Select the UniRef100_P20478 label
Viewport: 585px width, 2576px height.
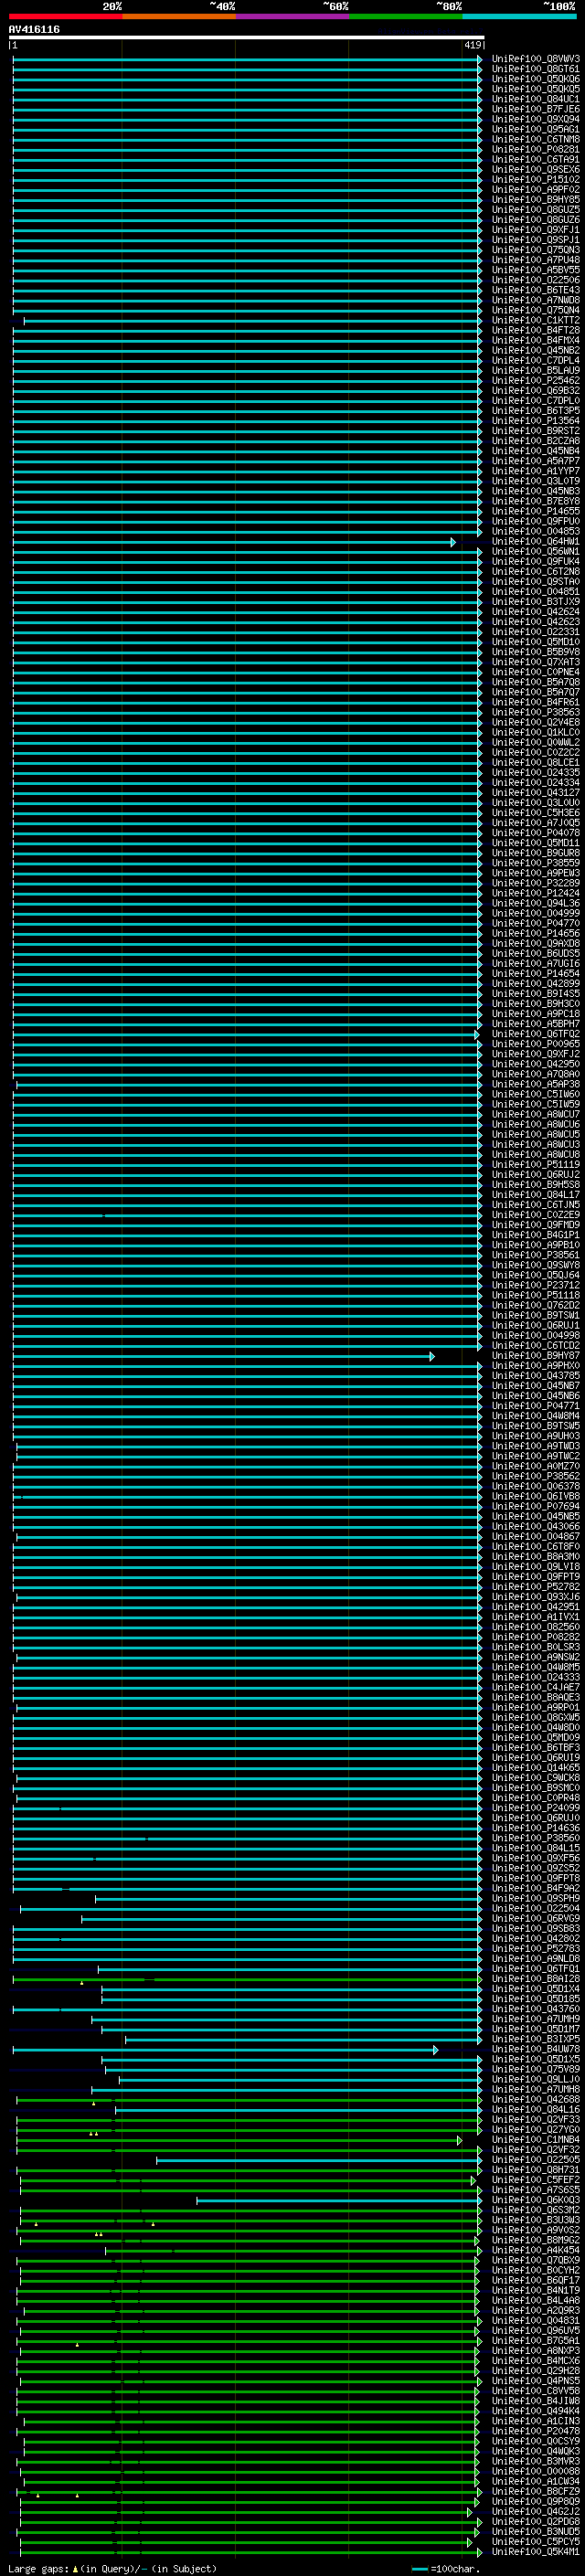536,2432
